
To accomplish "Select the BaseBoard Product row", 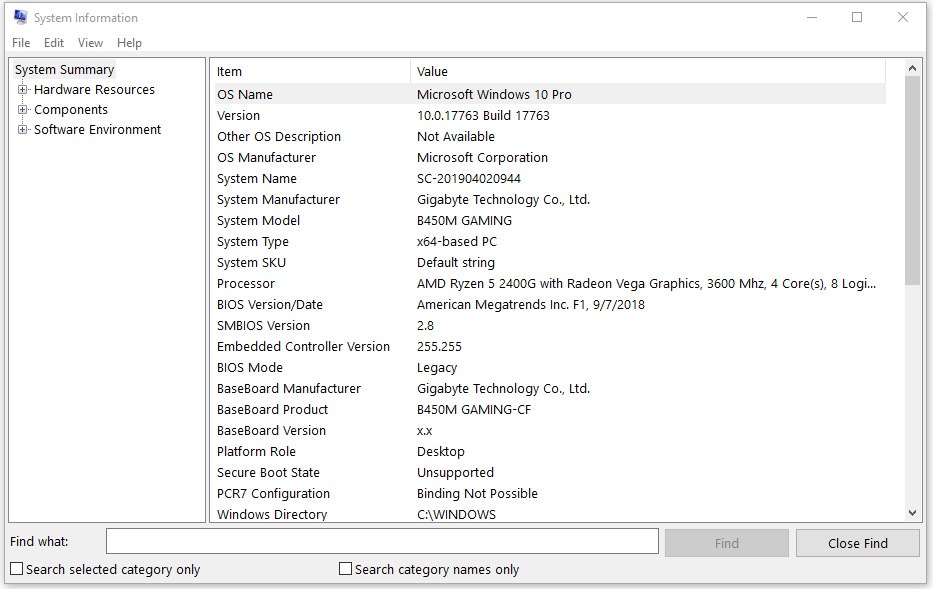I will click(x=550, y=410).
